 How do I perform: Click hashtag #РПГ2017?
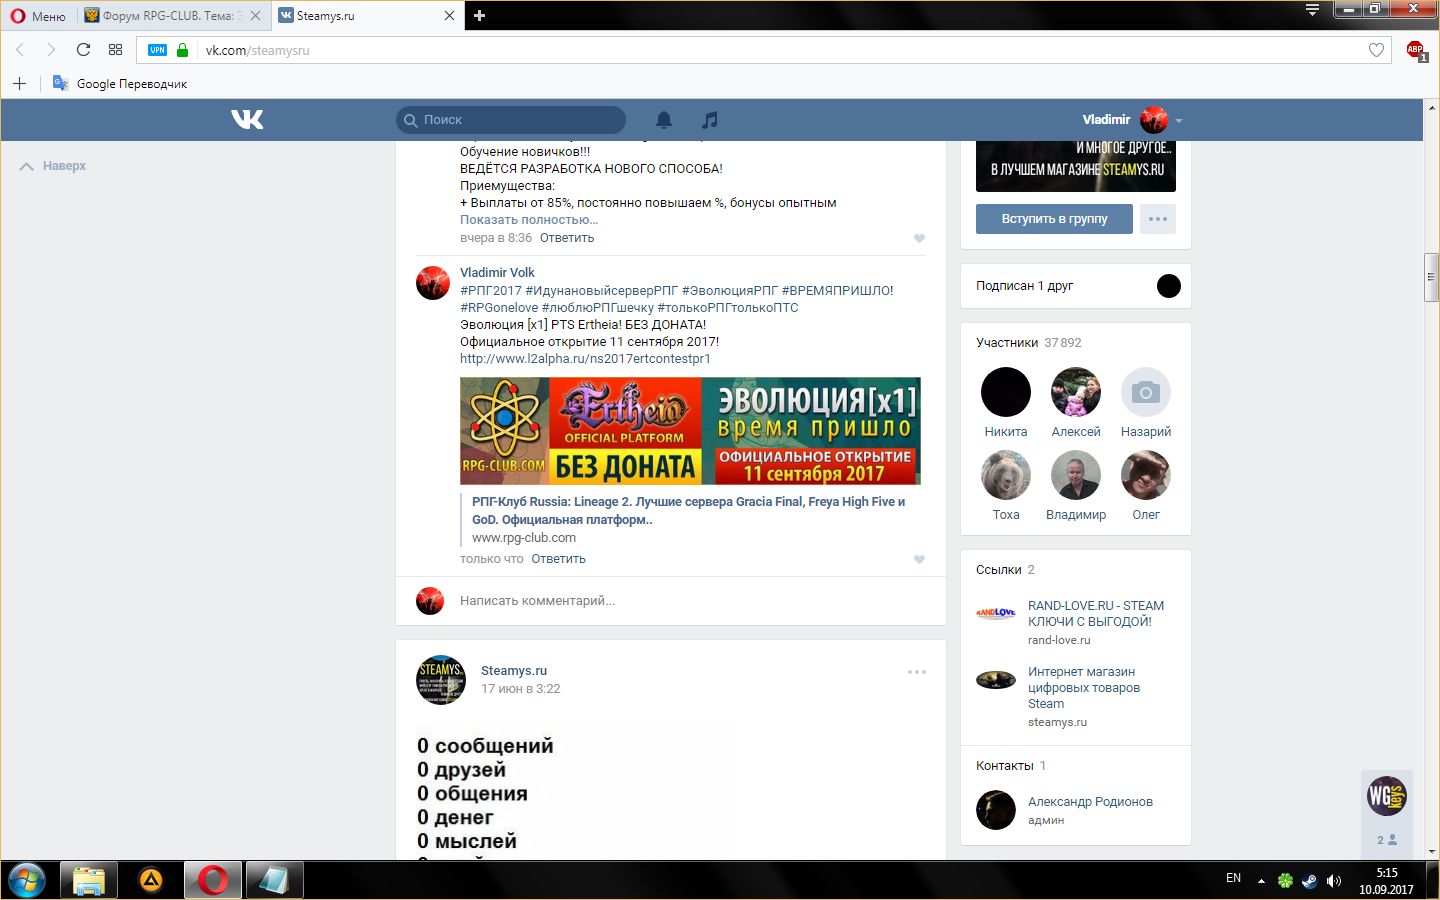pyautogui.click(x=490, y=290)
